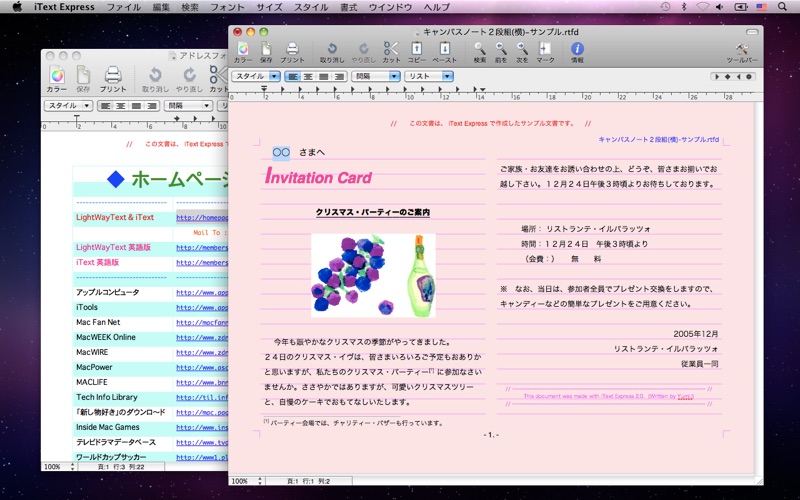Click link in Mac Fan Net row
Screen dimensions: 800x500
tap(202, 322)
